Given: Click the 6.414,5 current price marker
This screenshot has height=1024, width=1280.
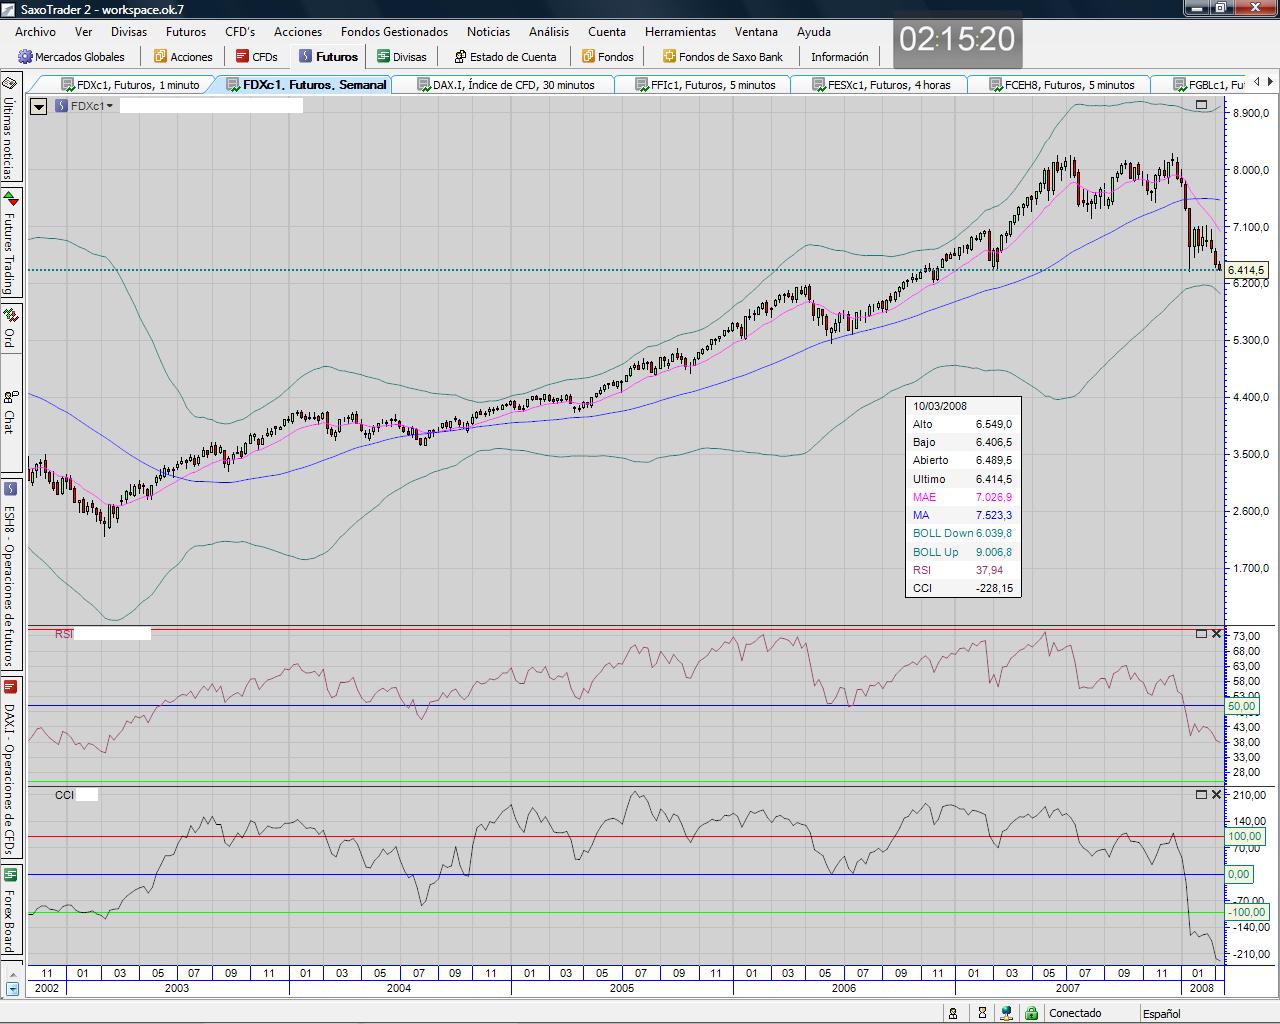Looking at the screenshot, I should (x=1245, y=270).
